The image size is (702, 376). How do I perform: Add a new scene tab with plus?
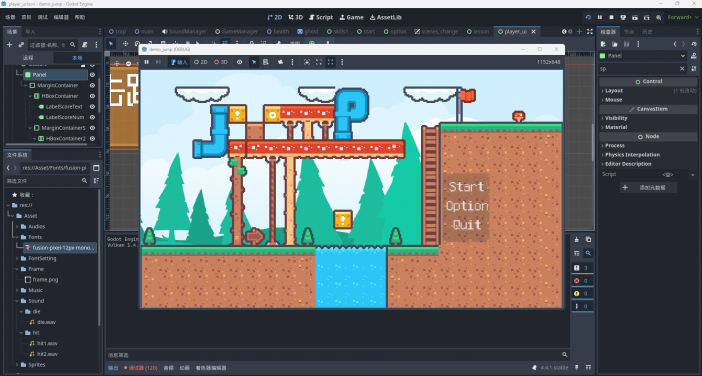tap(579, 31)
